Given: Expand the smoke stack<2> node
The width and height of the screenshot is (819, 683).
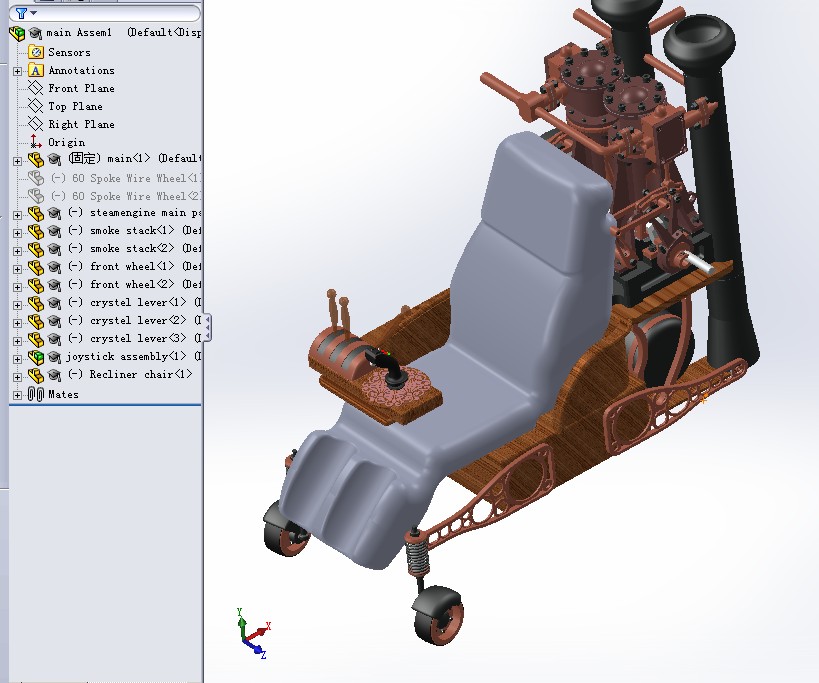Looking at the screenshot, I should (x=17, y=251).
